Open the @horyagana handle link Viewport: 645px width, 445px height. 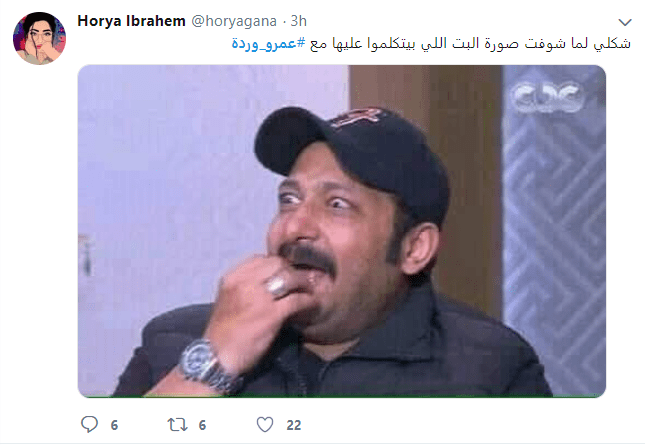(234, 21)
